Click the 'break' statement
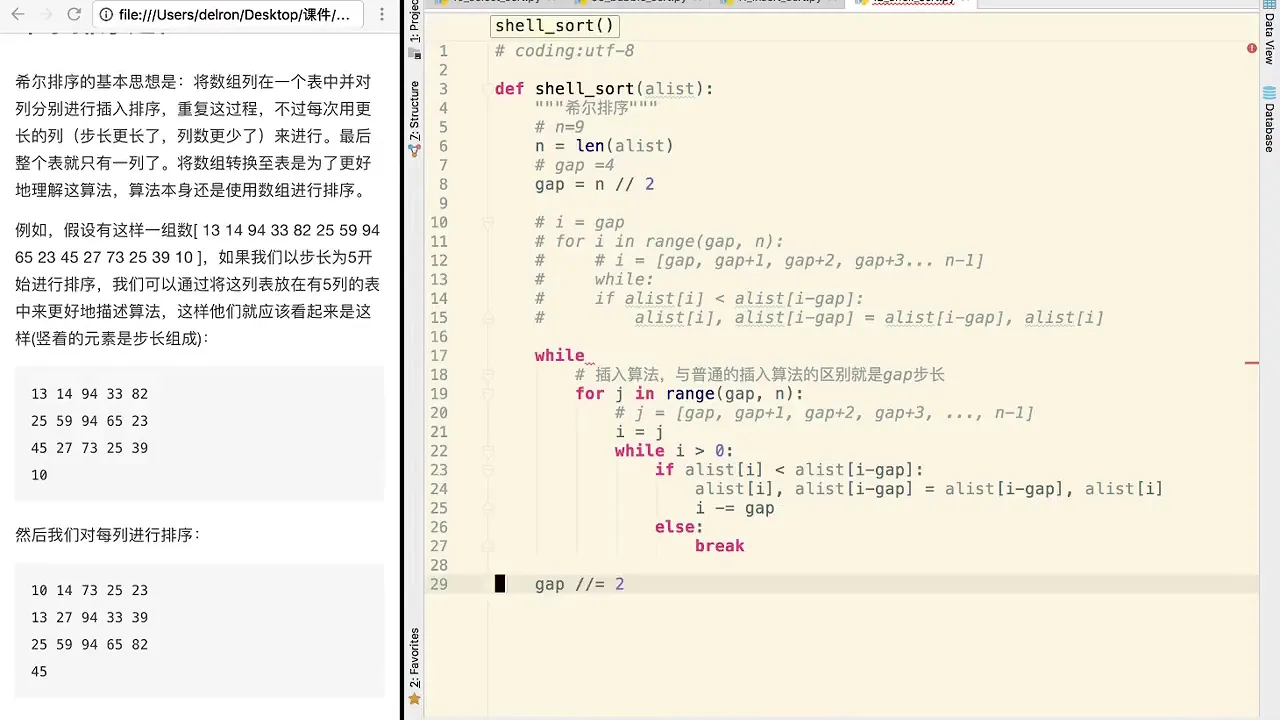 point(719,546)
